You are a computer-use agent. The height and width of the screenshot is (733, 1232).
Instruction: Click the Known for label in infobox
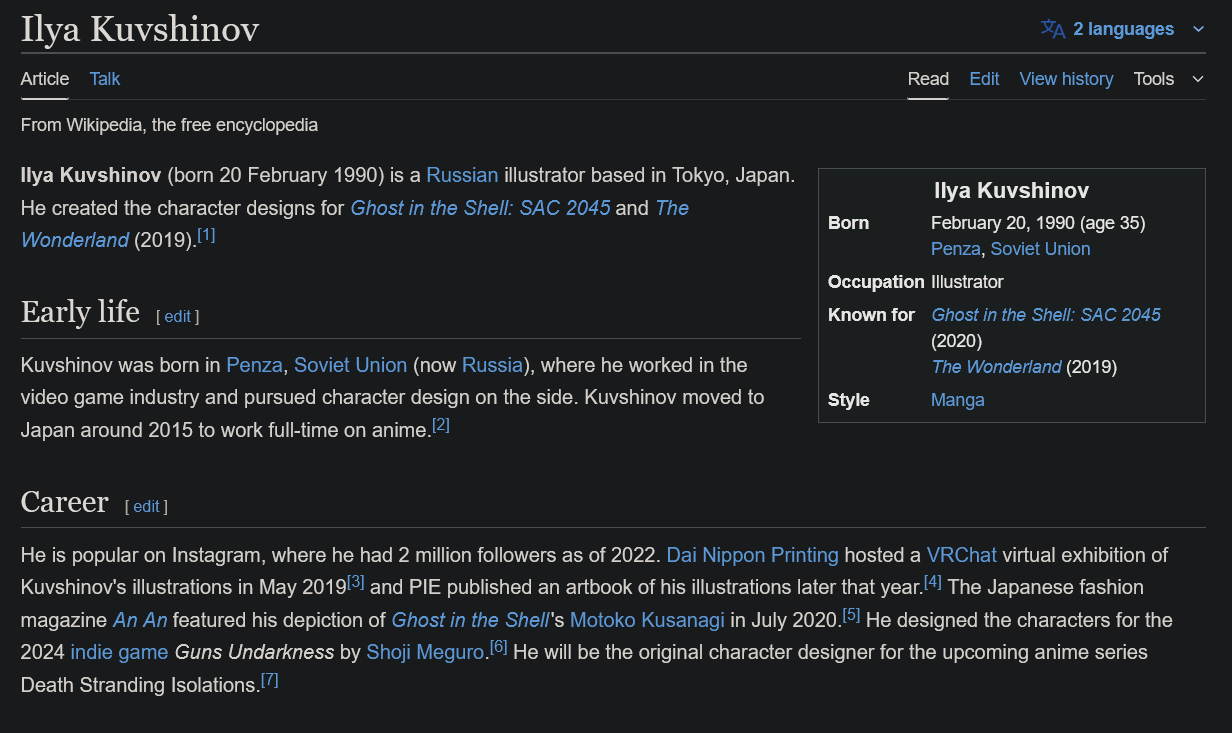tap(871, 315)
